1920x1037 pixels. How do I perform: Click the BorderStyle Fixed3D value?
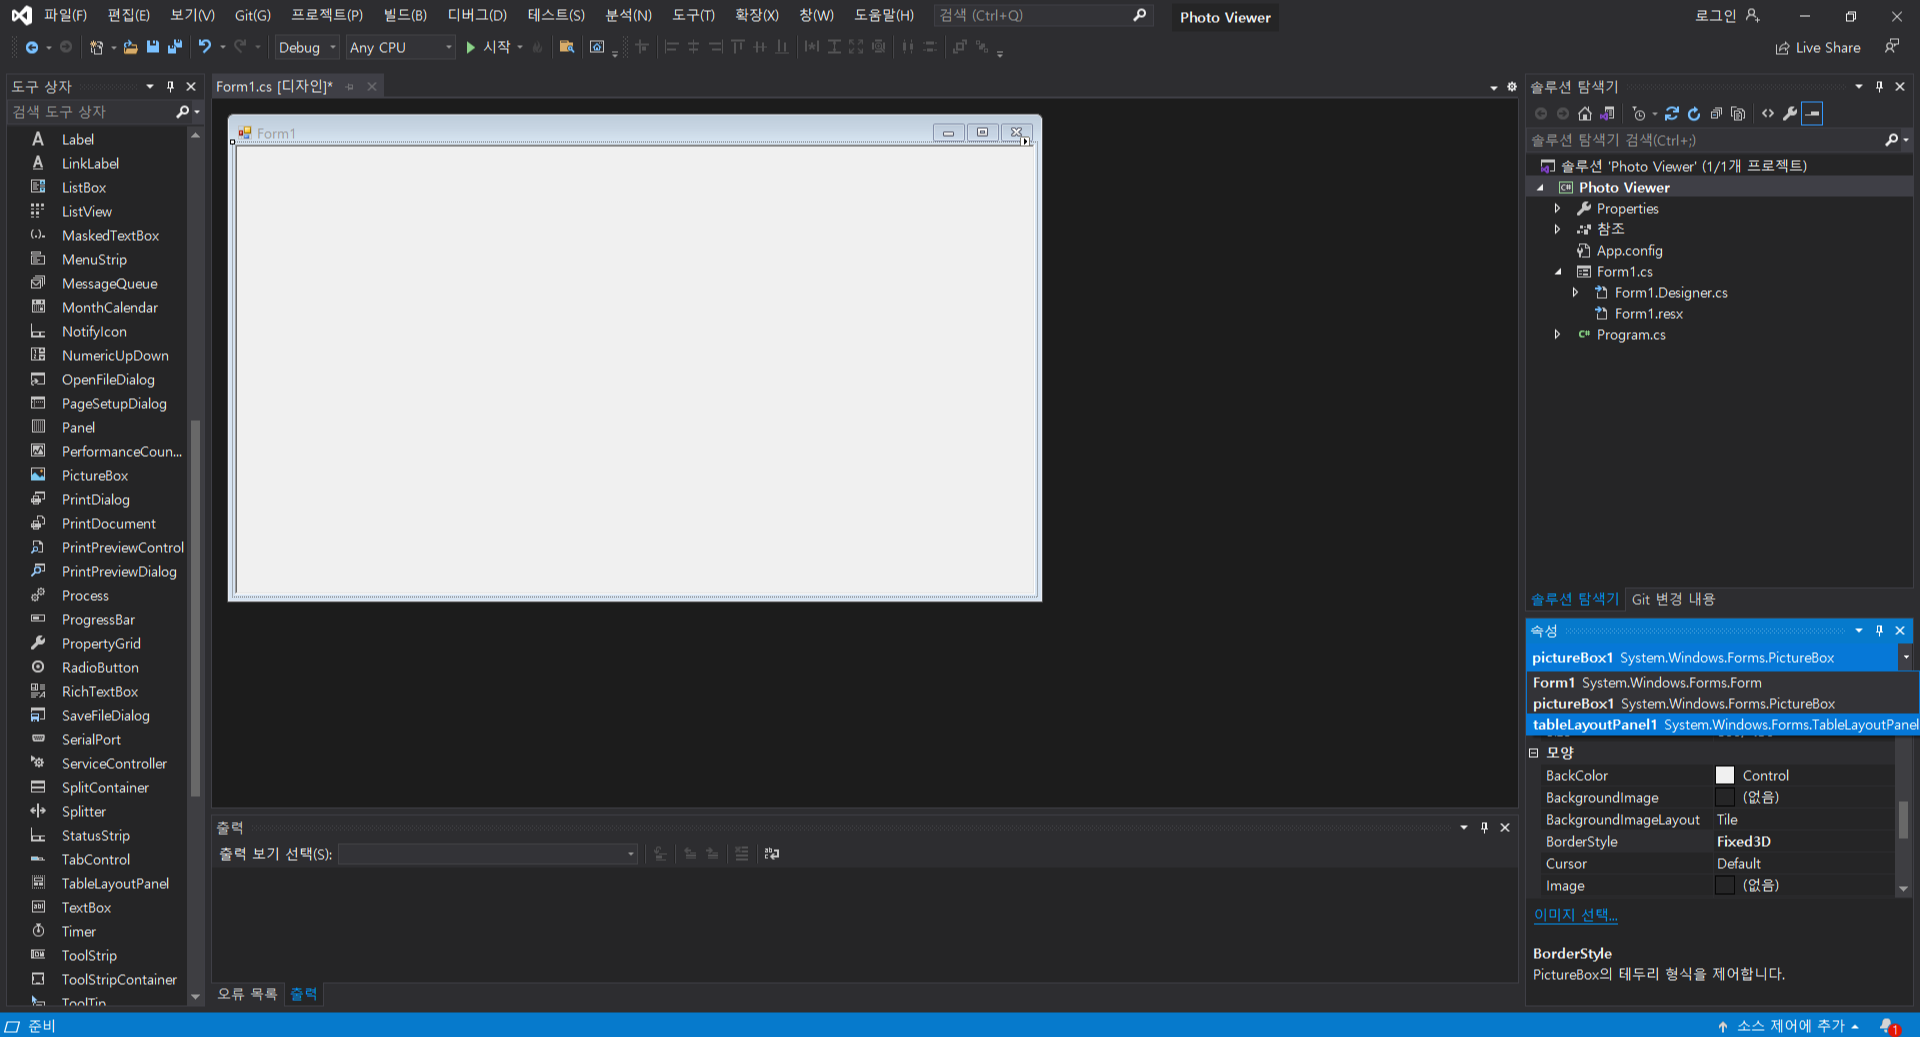(x=1744, y=842)
